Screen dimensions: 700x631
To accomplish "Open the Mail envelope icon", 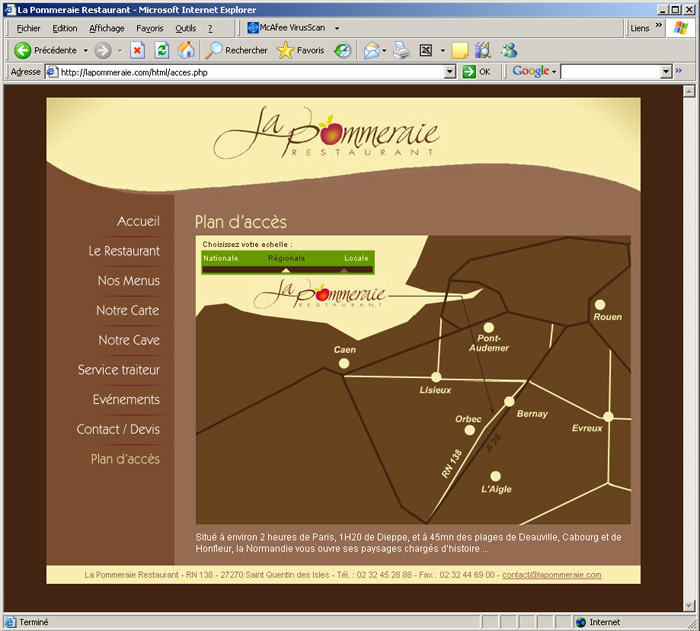I will click(370, 50).
